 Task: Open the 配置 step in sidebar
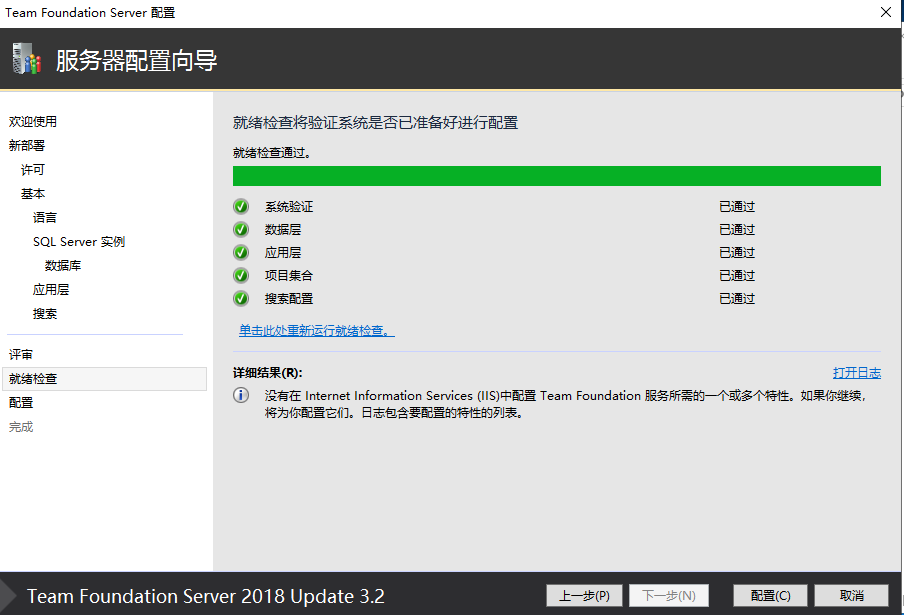pyautogui.click(x=21, y=403)
